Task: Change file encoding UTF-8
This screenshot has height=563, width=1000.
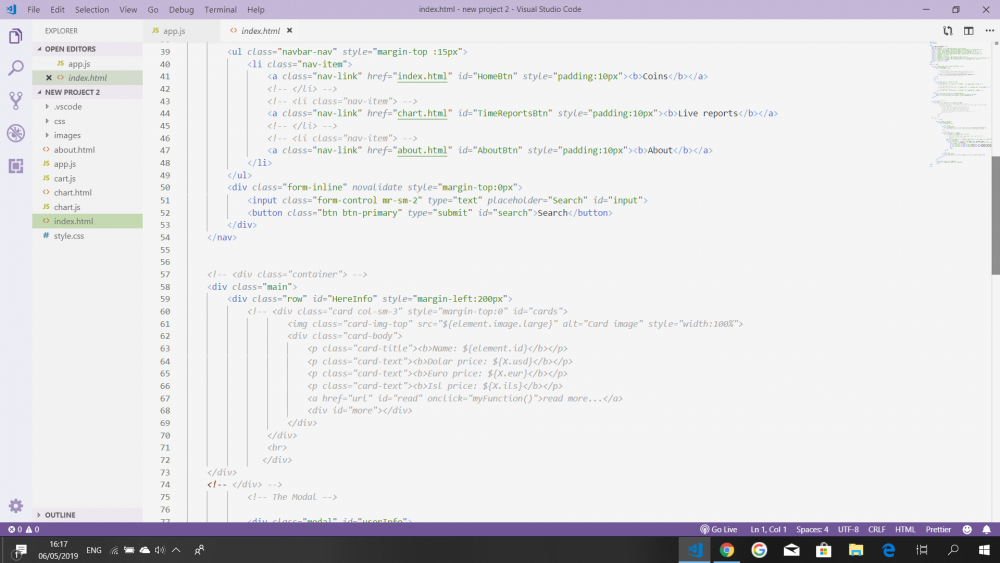Action: [848, 530]
